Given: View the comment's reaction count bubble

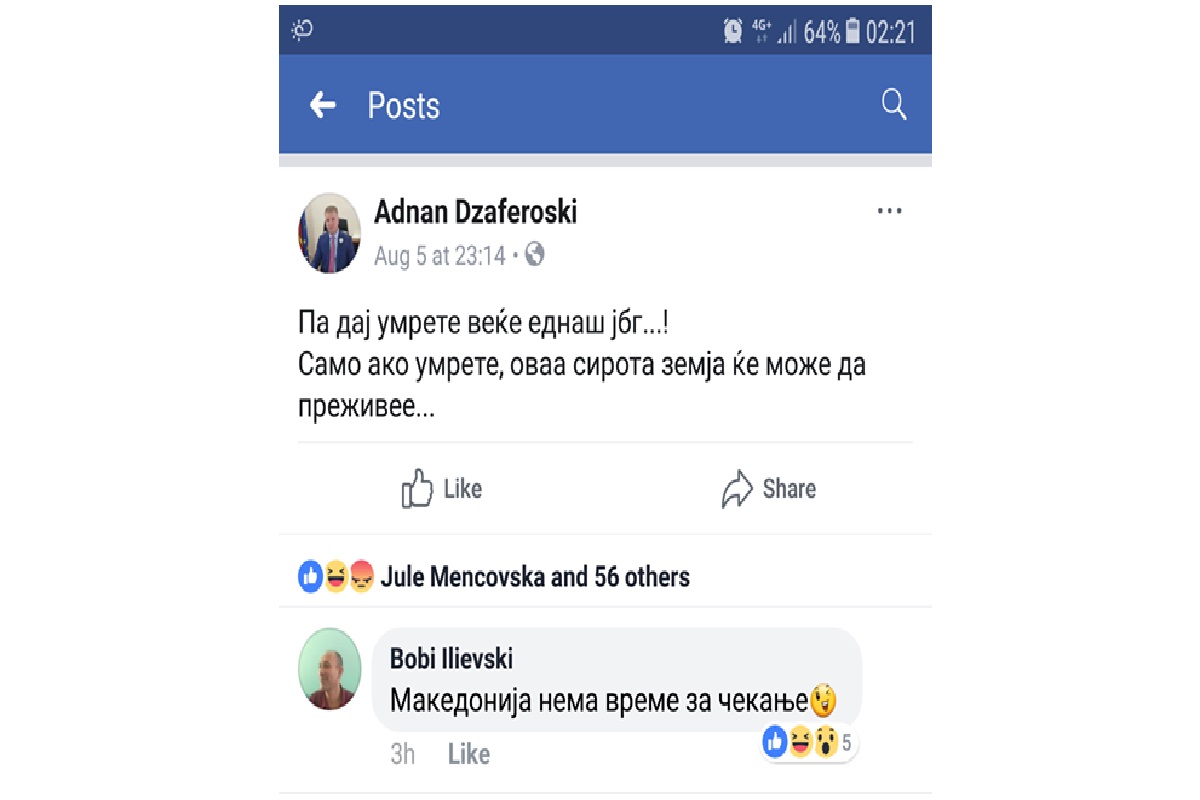Looking at the screenshot, I should coord(809,743).
